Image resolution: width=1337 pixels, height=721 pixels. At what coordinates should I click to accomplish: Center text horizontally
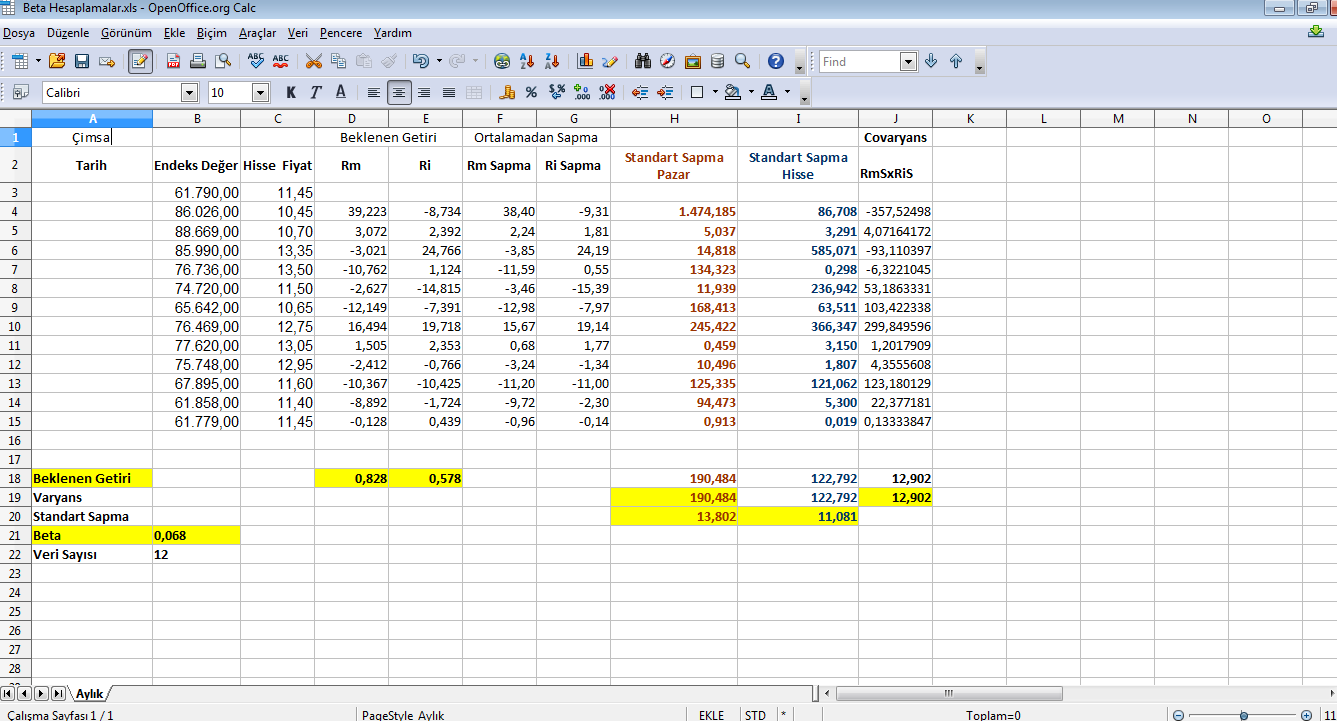[x=399, y=92]
